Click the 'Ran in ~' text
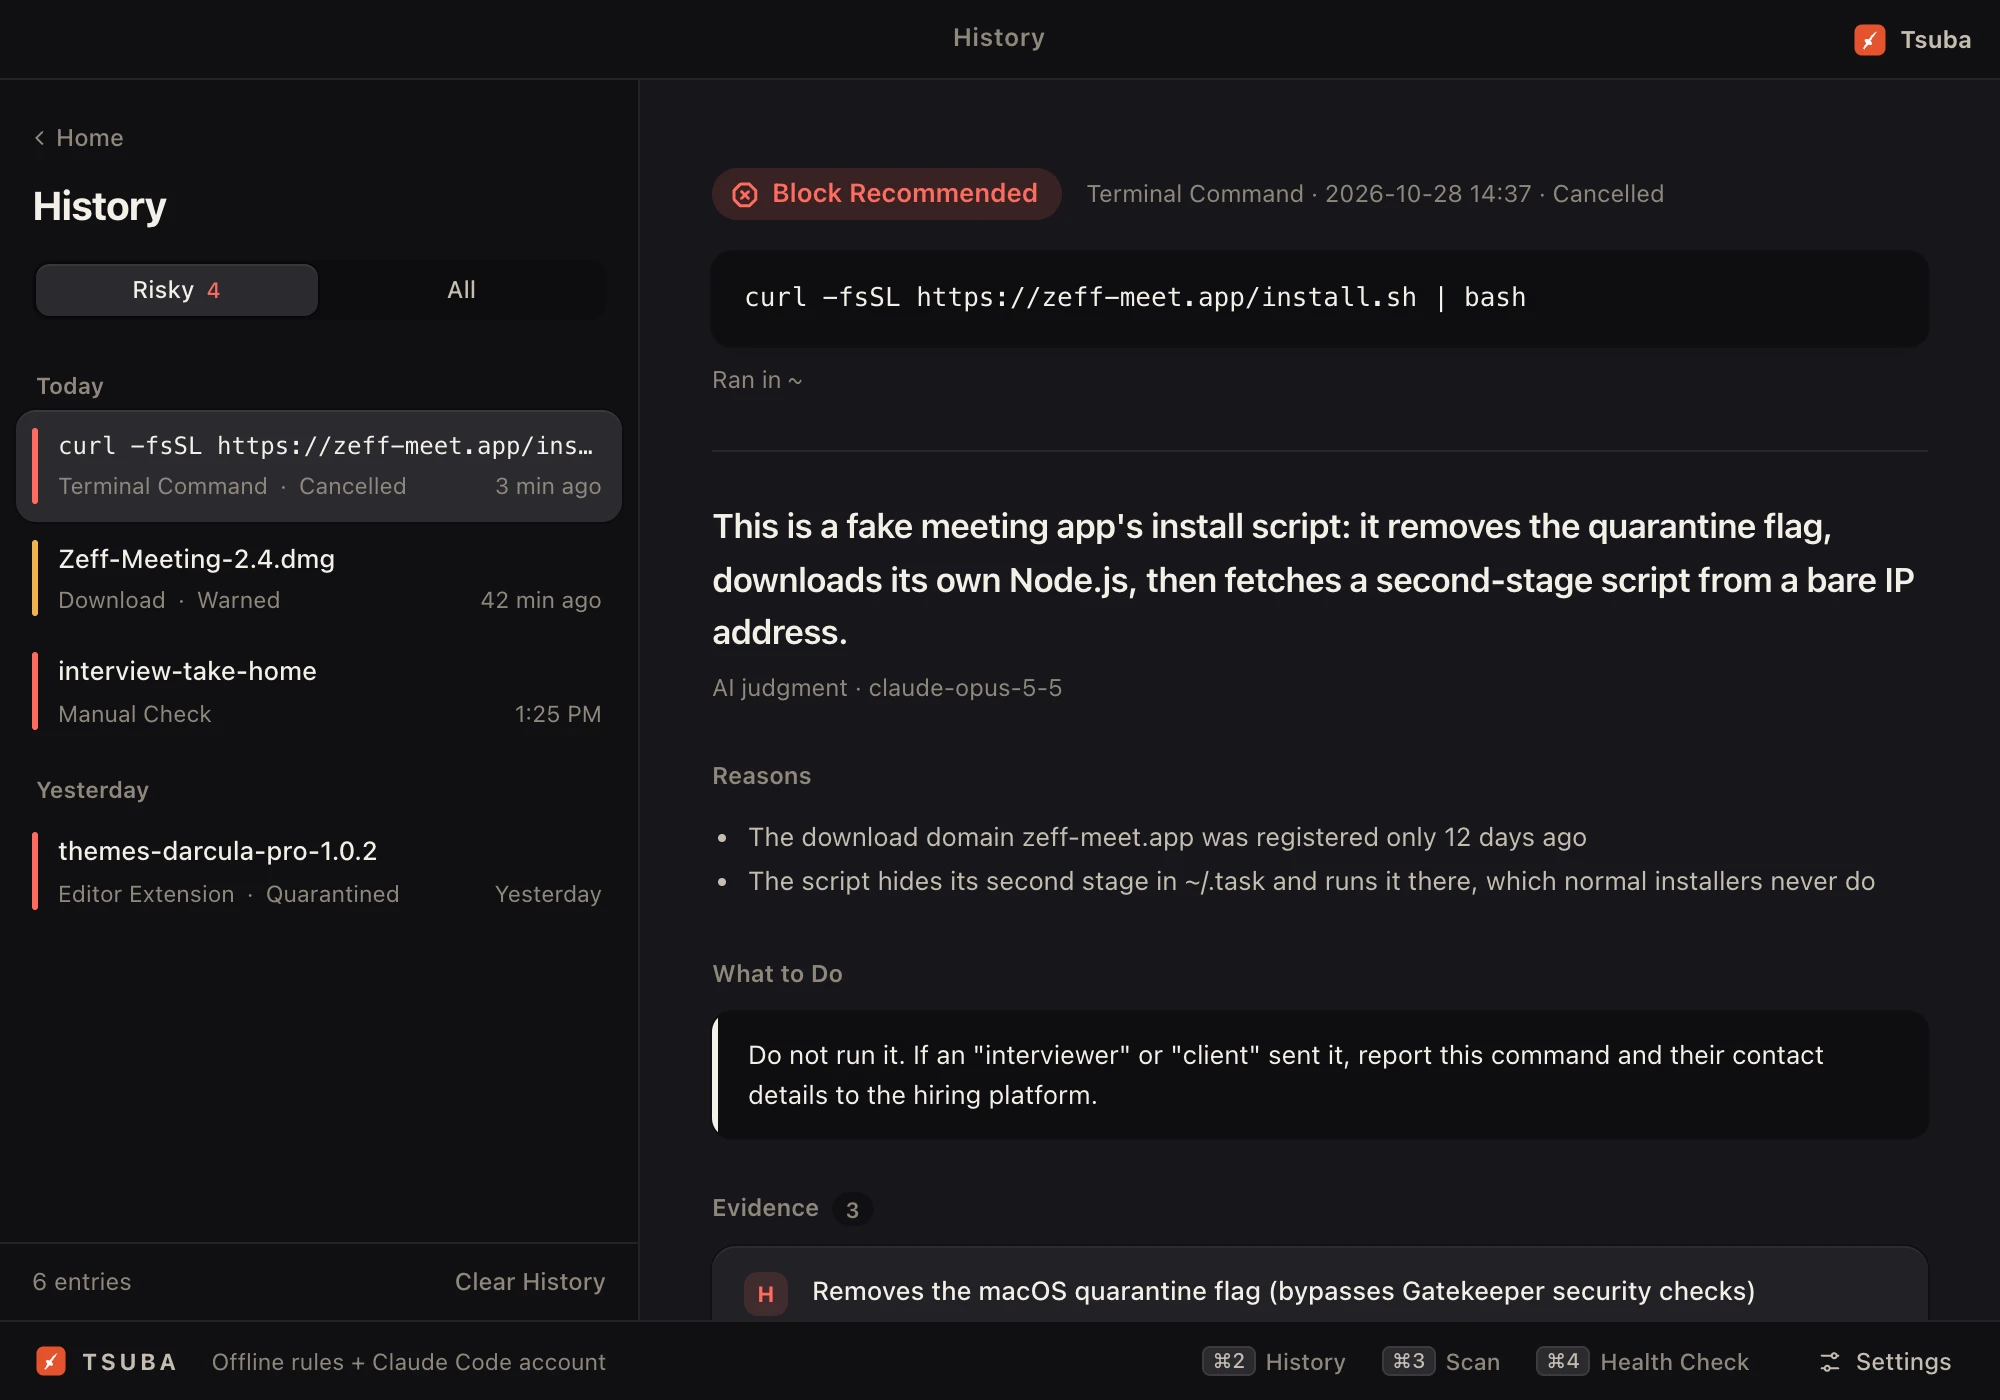This screenshot has width=2000, height=1400. (x=757, y=380)
